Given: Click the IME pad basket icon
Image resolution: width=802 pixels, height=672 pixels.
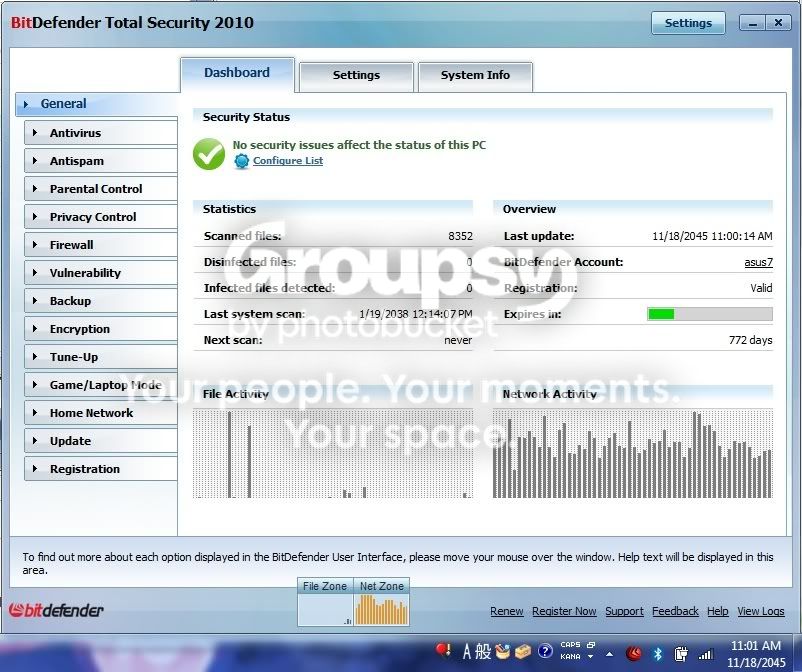Looking at the screenshot, I should 503,651.
